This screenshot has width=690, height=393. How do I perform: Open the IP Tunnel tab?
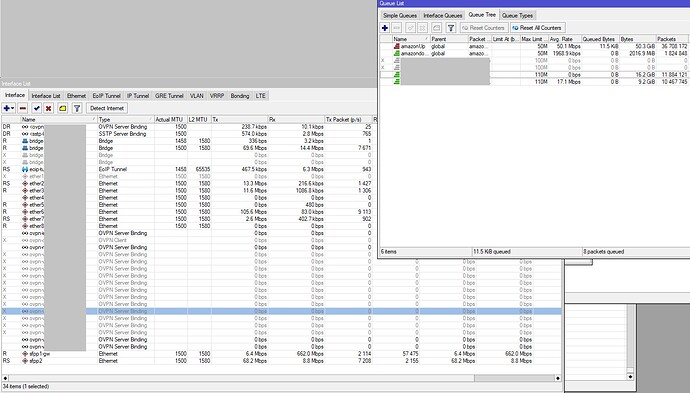point(138,96)
